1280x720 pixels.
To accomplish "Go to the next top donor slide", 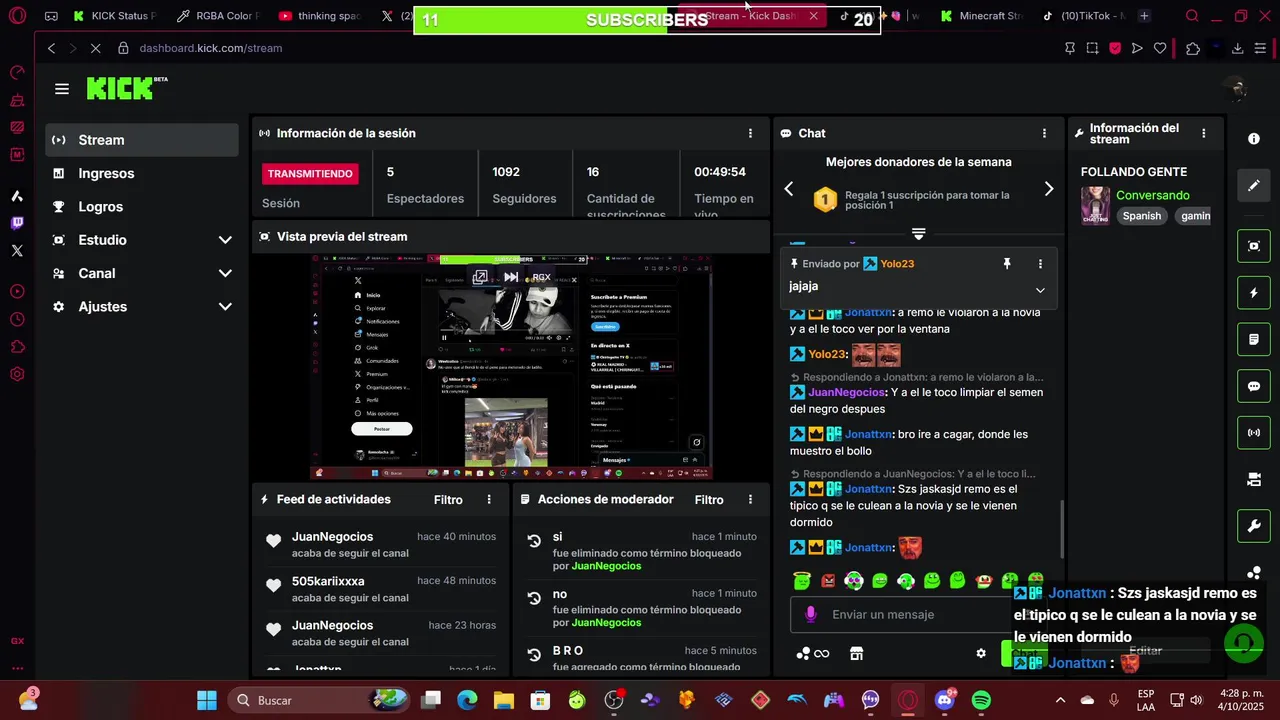I will point(1048,189).
